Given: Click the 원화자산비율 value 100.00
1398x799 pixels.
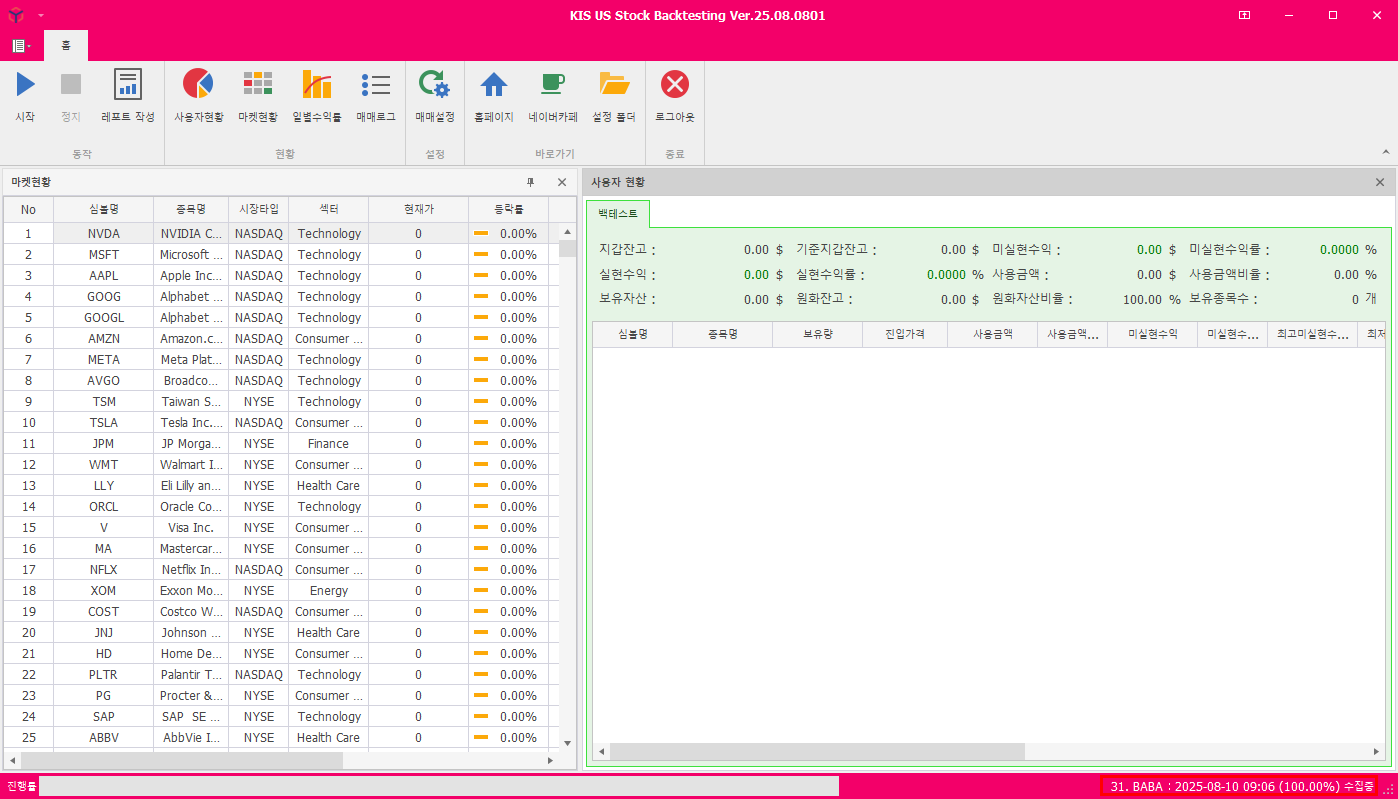Looking at the screenshot, I should point(1142,299).
